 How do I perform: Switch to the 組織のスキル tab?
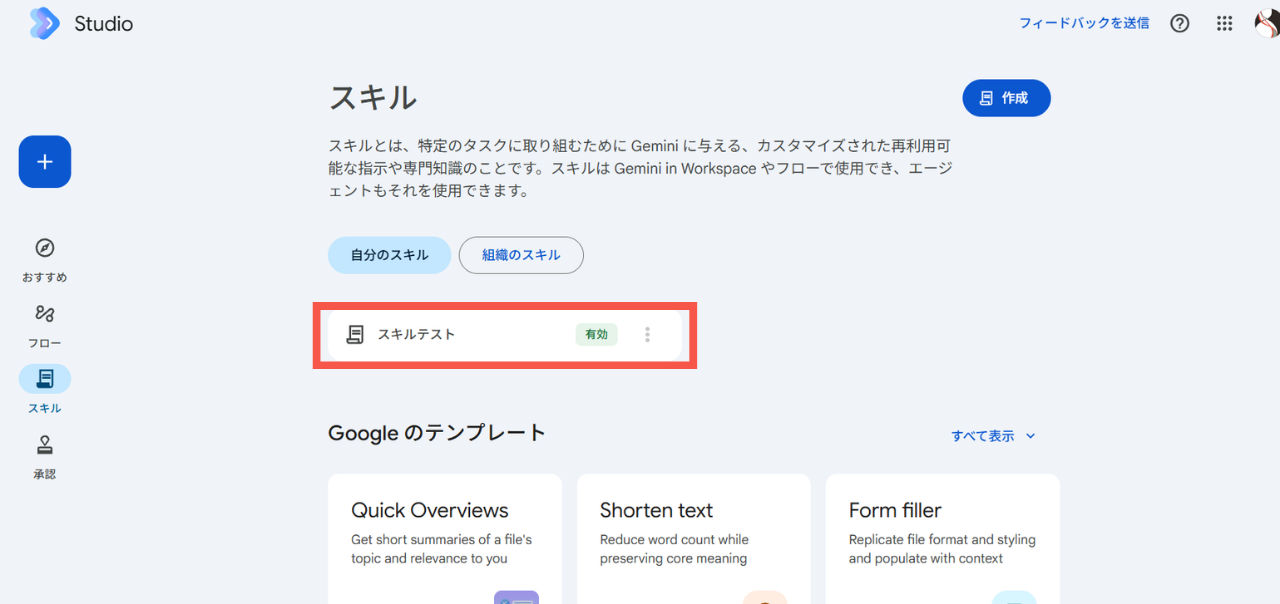tap(521, 255)
